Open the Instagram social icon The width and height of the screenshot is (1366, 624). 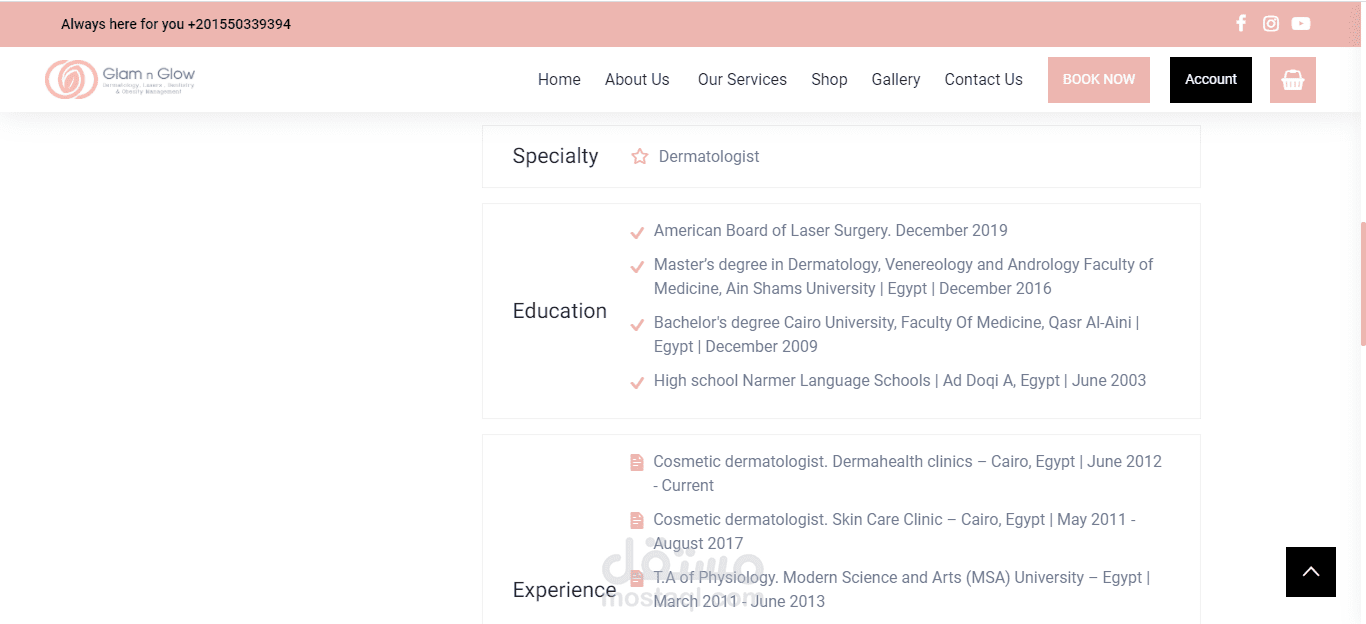(1271, 23)
